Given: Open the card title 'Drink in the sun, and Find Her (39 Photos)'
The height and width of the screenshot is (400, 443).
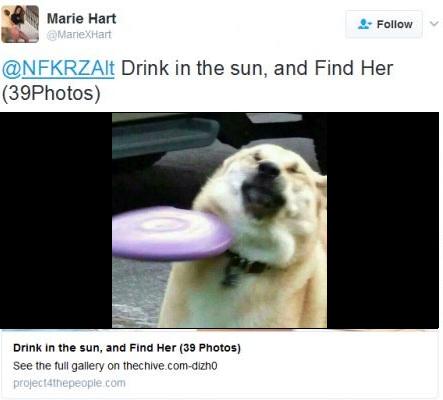Looking at the screenshot, I should [127, 348].
